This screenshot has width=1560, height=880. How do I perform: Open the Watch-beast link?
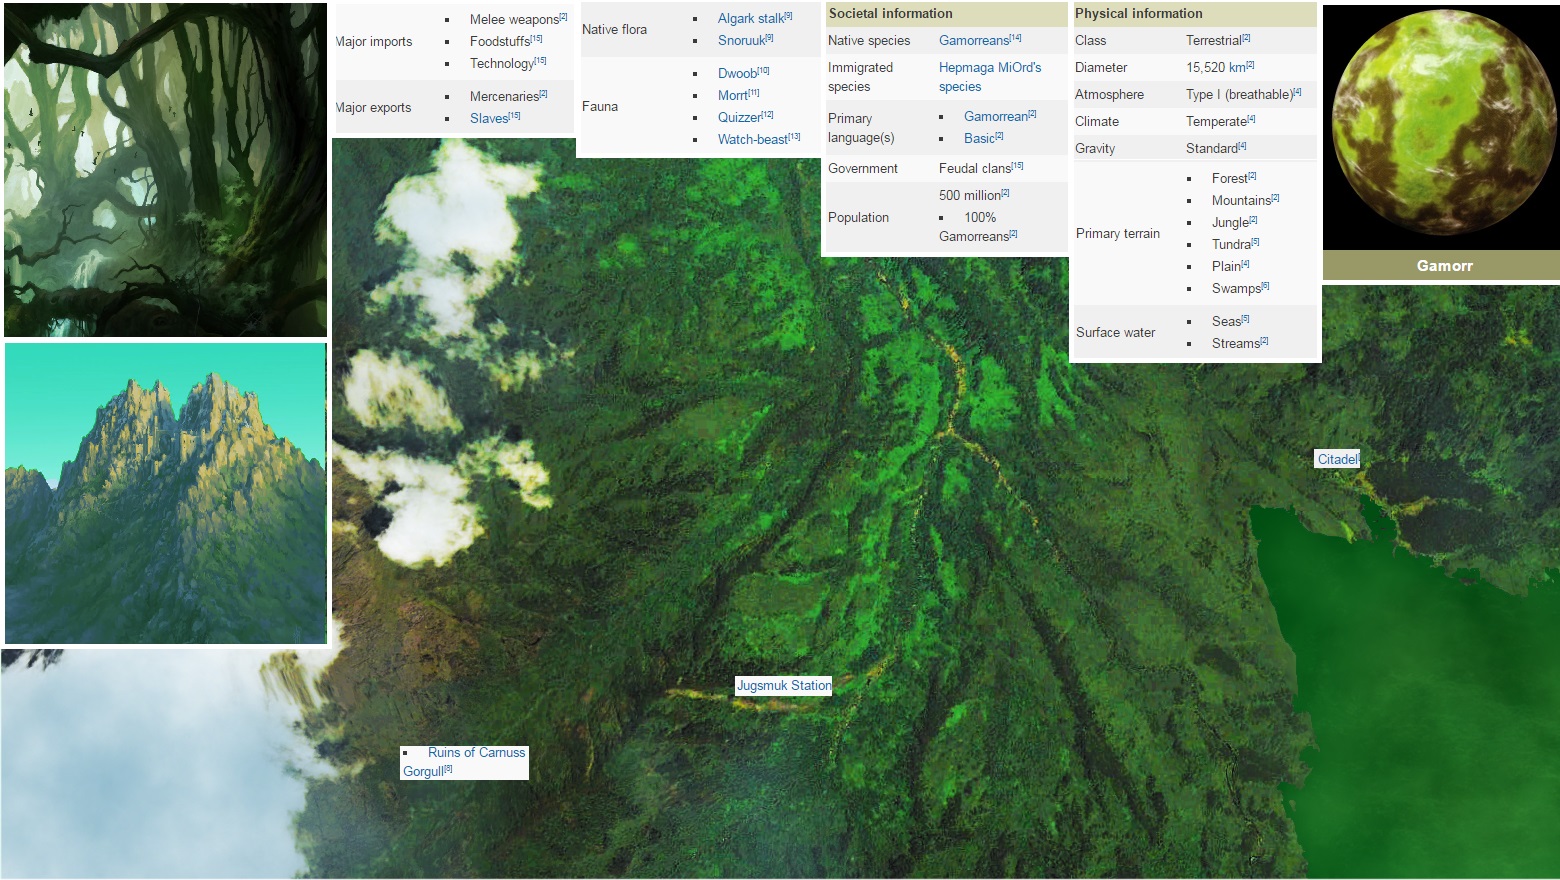752,140
